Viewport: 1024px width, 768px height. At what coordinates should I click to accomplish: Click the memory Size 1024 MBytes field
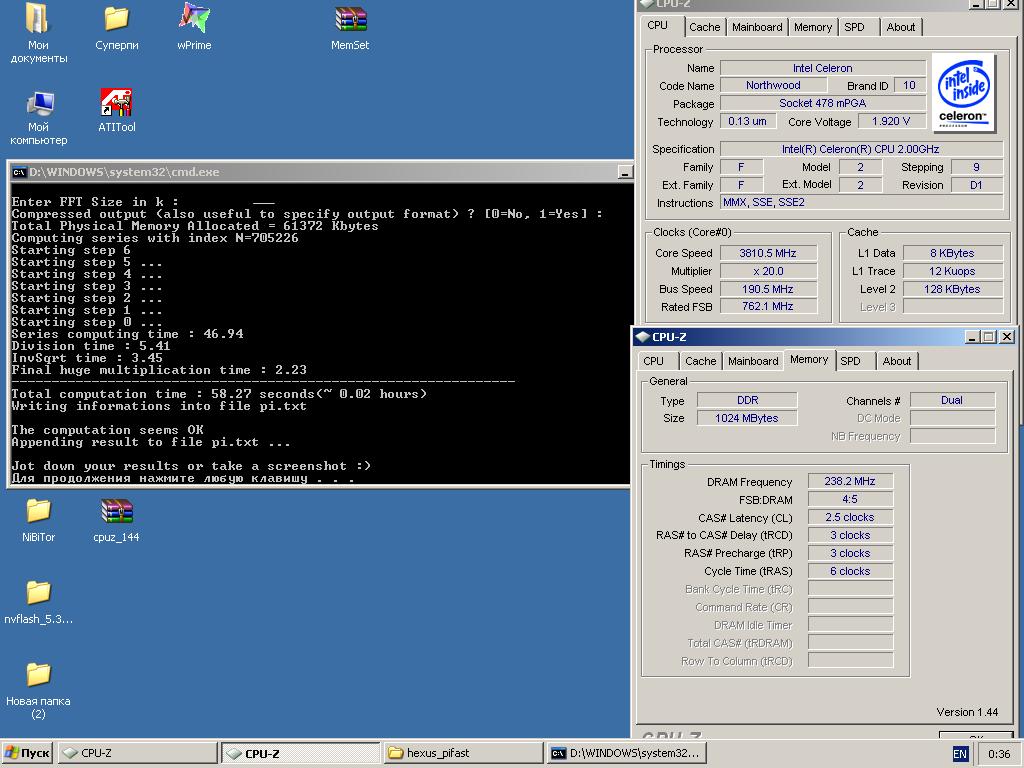tap(747, 418)
